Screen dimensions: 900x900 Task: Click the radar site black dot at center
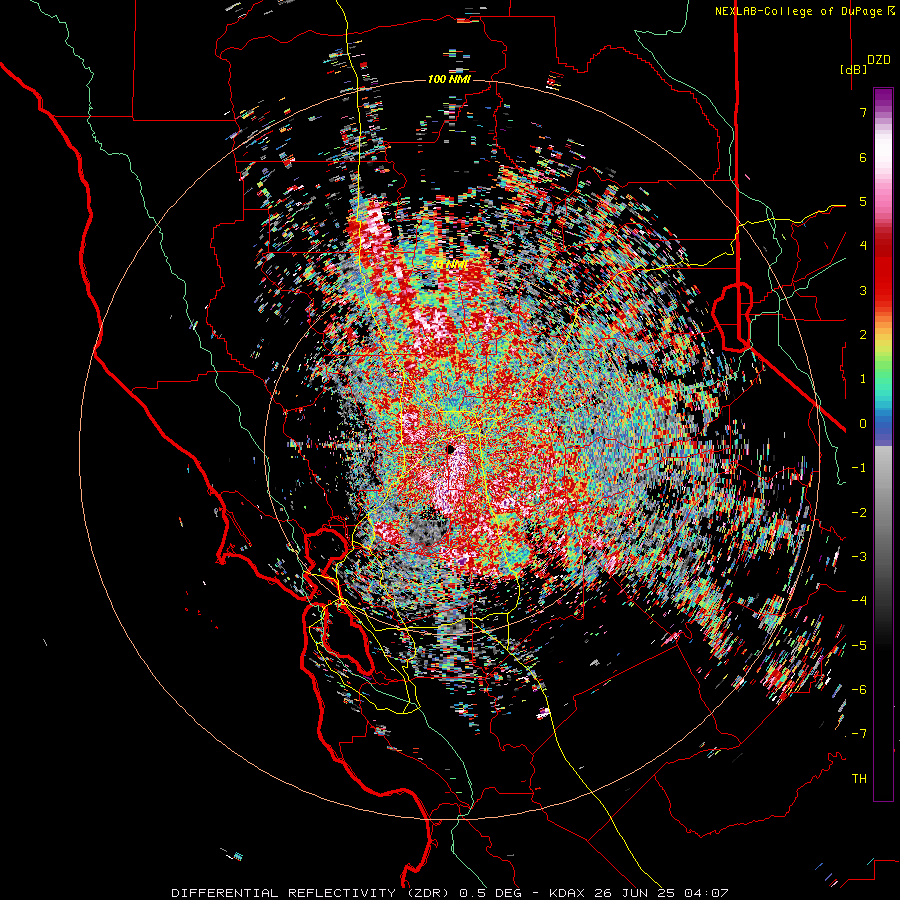[x=451, y=449]
